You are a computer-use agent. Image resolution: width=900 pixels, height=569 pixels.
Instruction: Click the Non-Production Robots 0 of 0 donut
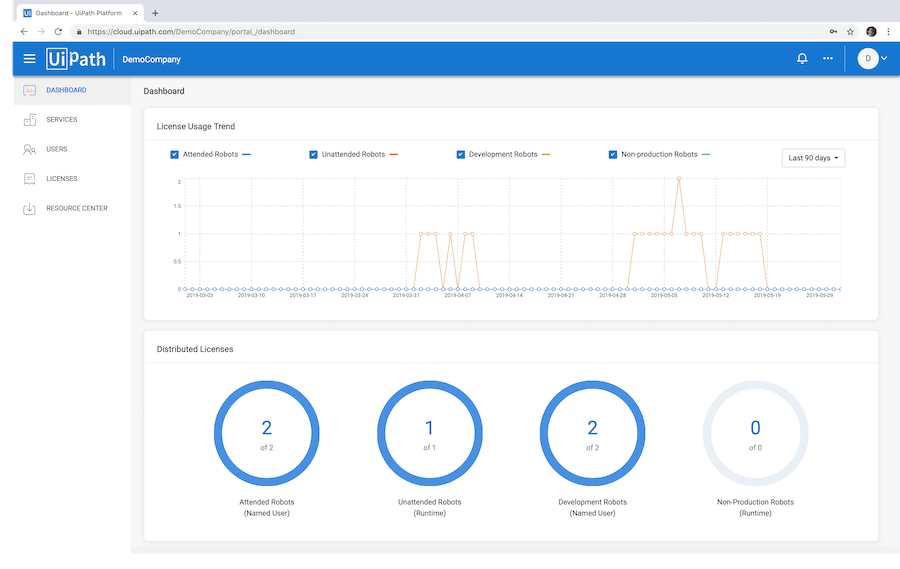(x=755, y=433)
